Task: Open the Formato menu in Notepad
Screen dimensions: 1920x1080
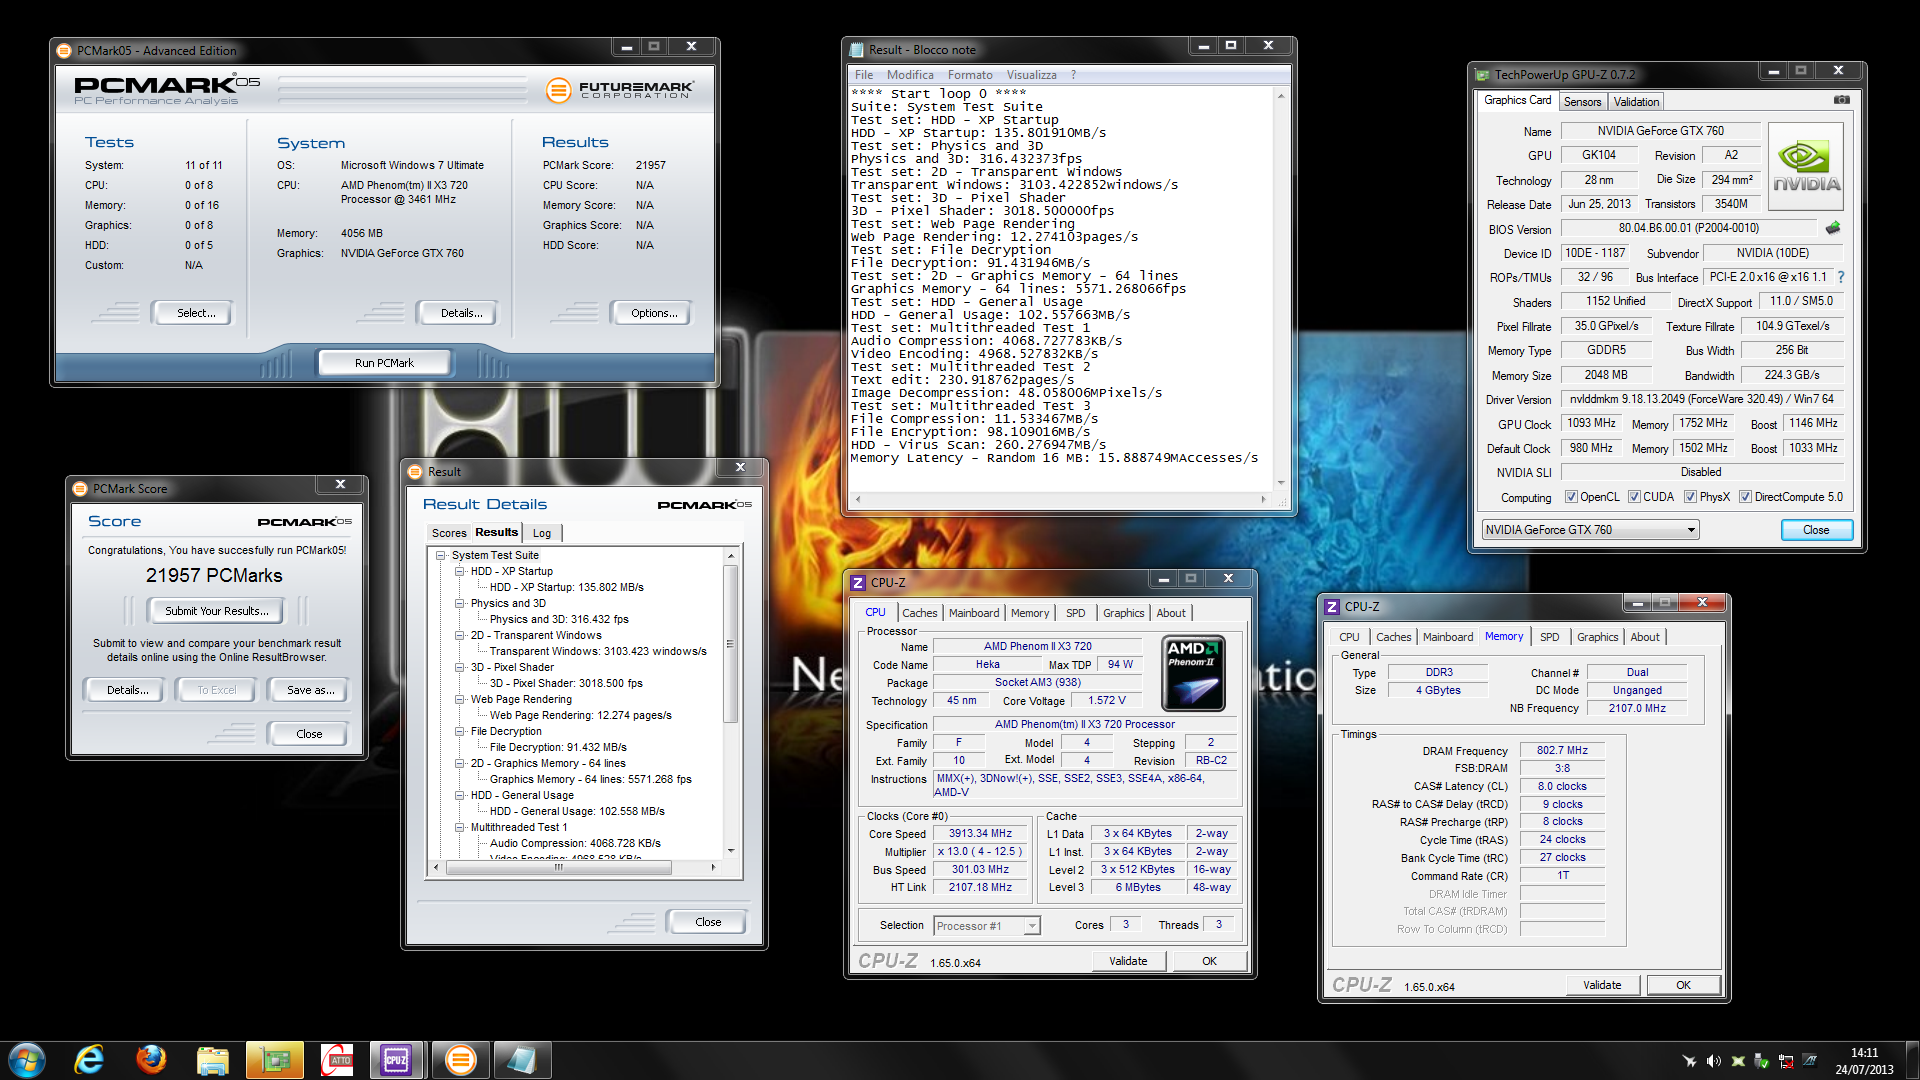Action: point(970,75)
